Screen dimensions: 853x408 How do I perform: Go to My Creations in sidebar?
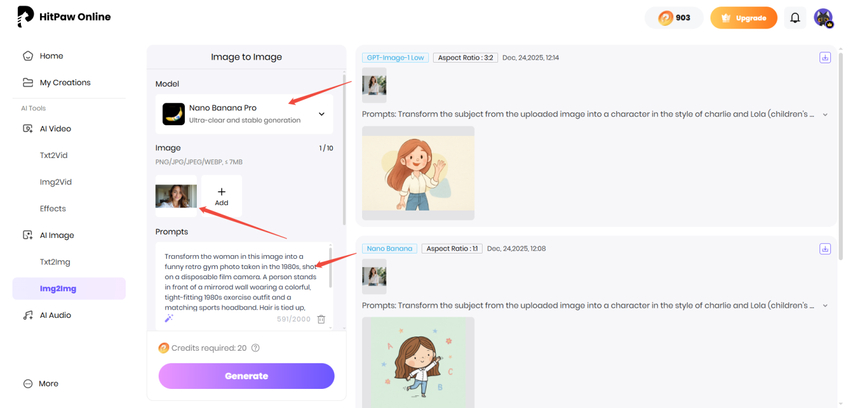(x=64, y=82)
